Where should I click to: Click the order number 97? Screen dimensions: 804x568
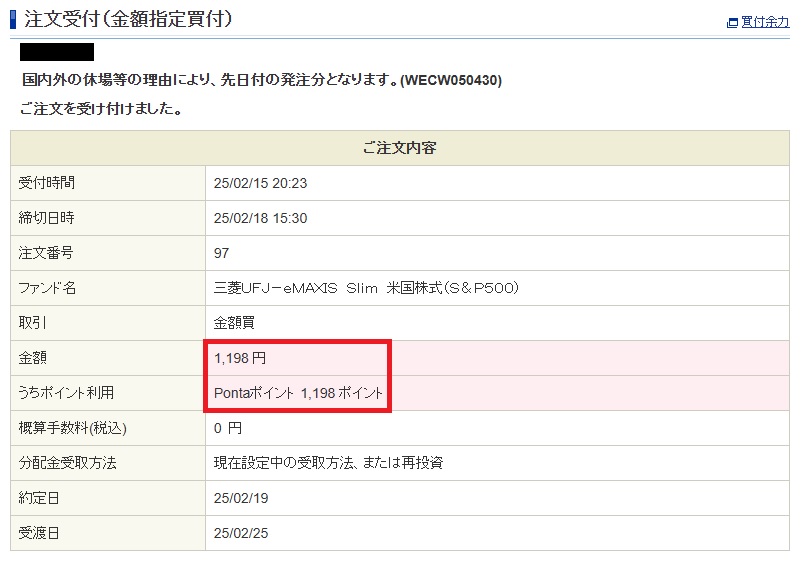tap(222, 253)
